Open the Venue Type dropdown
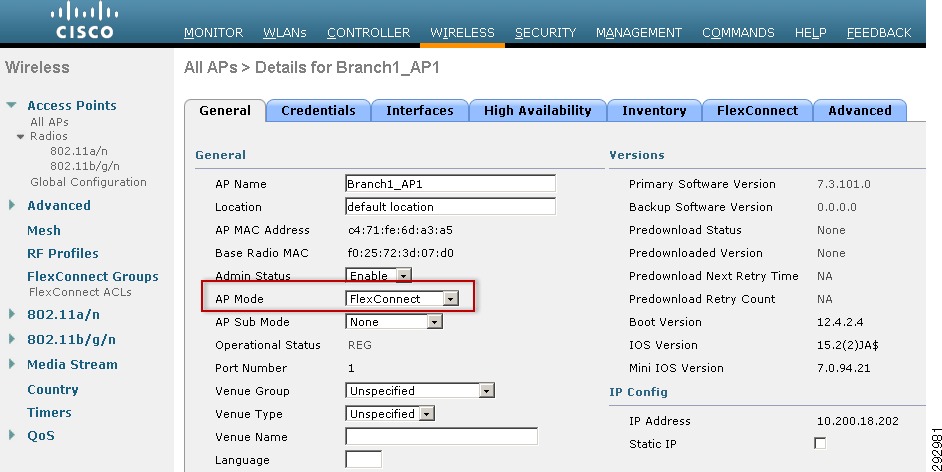942x472 pixels. (x=390, y=414)
